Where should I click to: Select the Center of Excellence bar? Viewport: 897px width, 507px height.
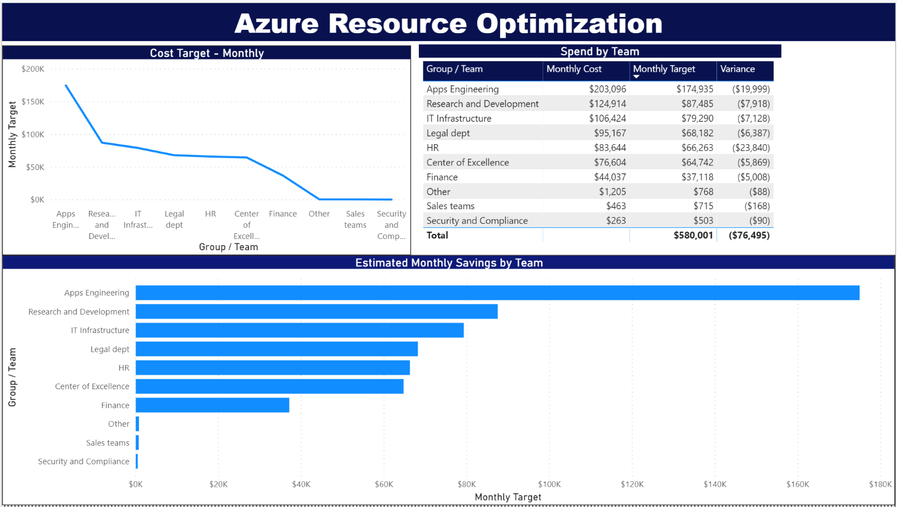click(x=269, y=386)
